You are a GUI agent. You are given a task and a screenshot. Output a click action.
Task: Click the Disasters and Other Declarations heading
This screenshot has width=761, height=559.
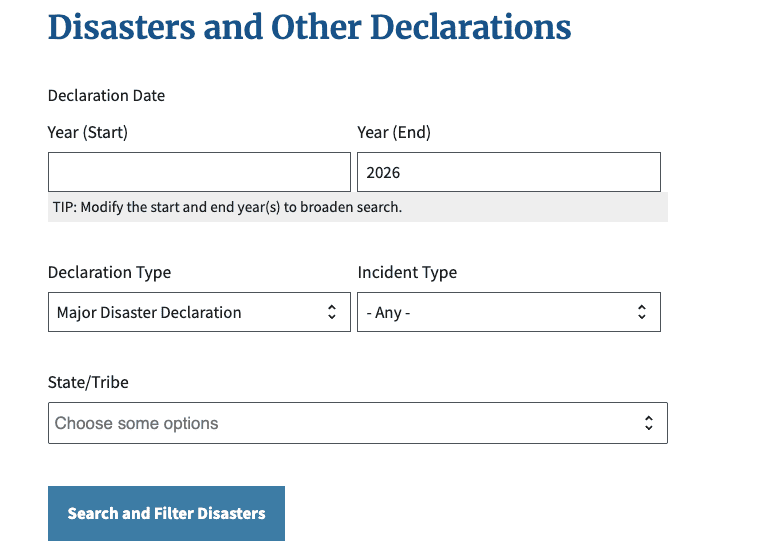[x=309, y=27]
